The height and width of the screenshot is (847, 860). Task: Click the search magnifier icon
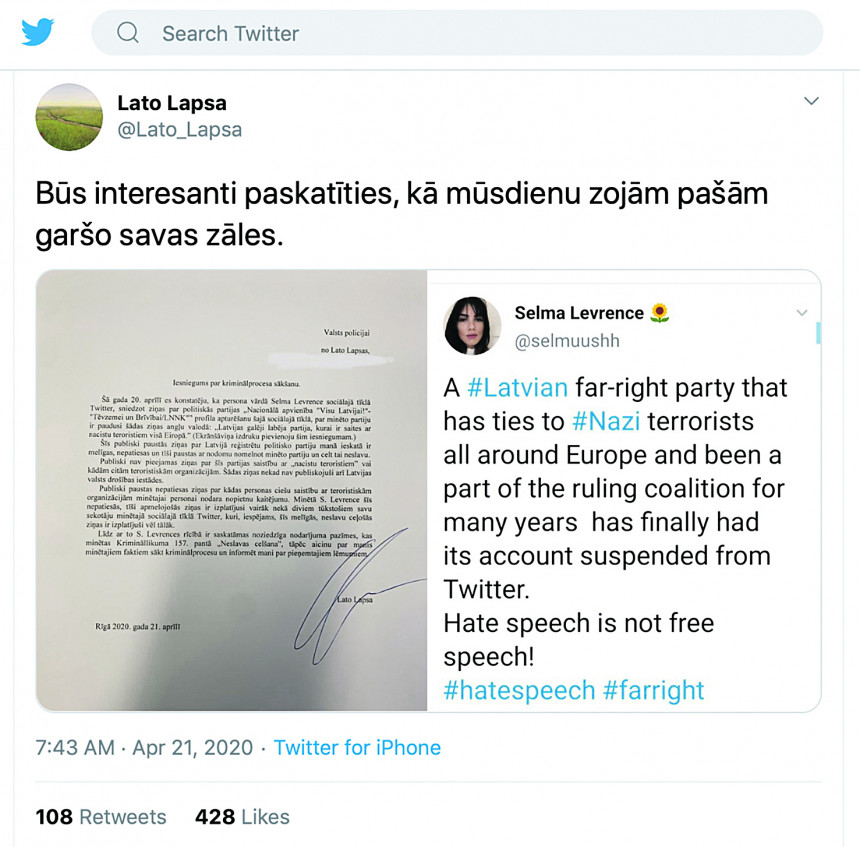(128, 33)
